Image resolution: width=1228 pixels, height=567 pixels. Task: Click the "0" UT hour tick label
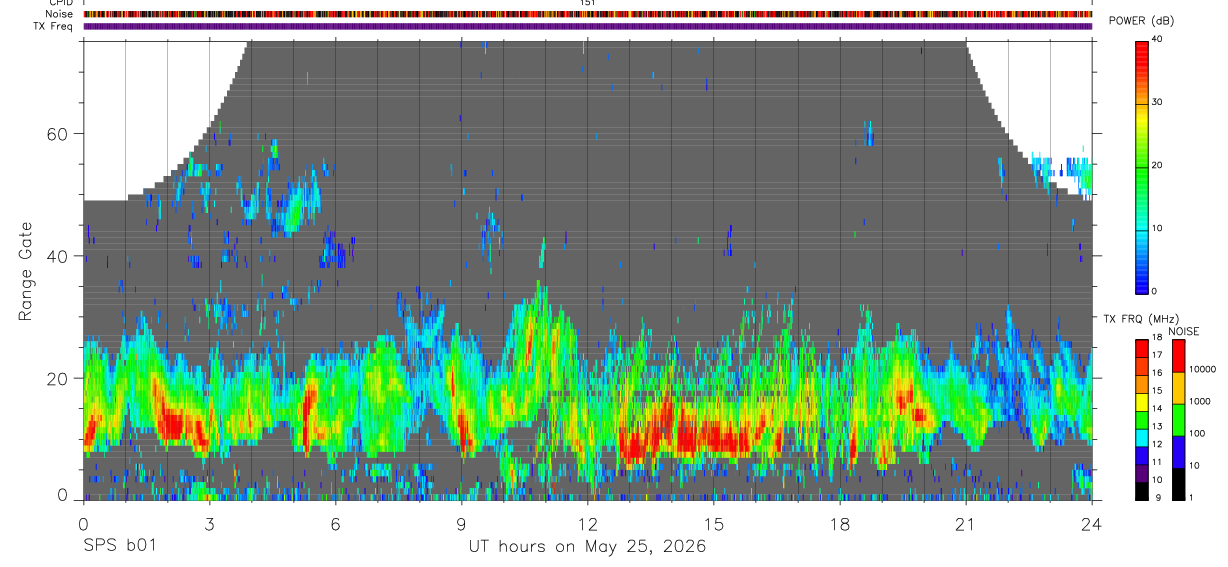pos(83,523)
